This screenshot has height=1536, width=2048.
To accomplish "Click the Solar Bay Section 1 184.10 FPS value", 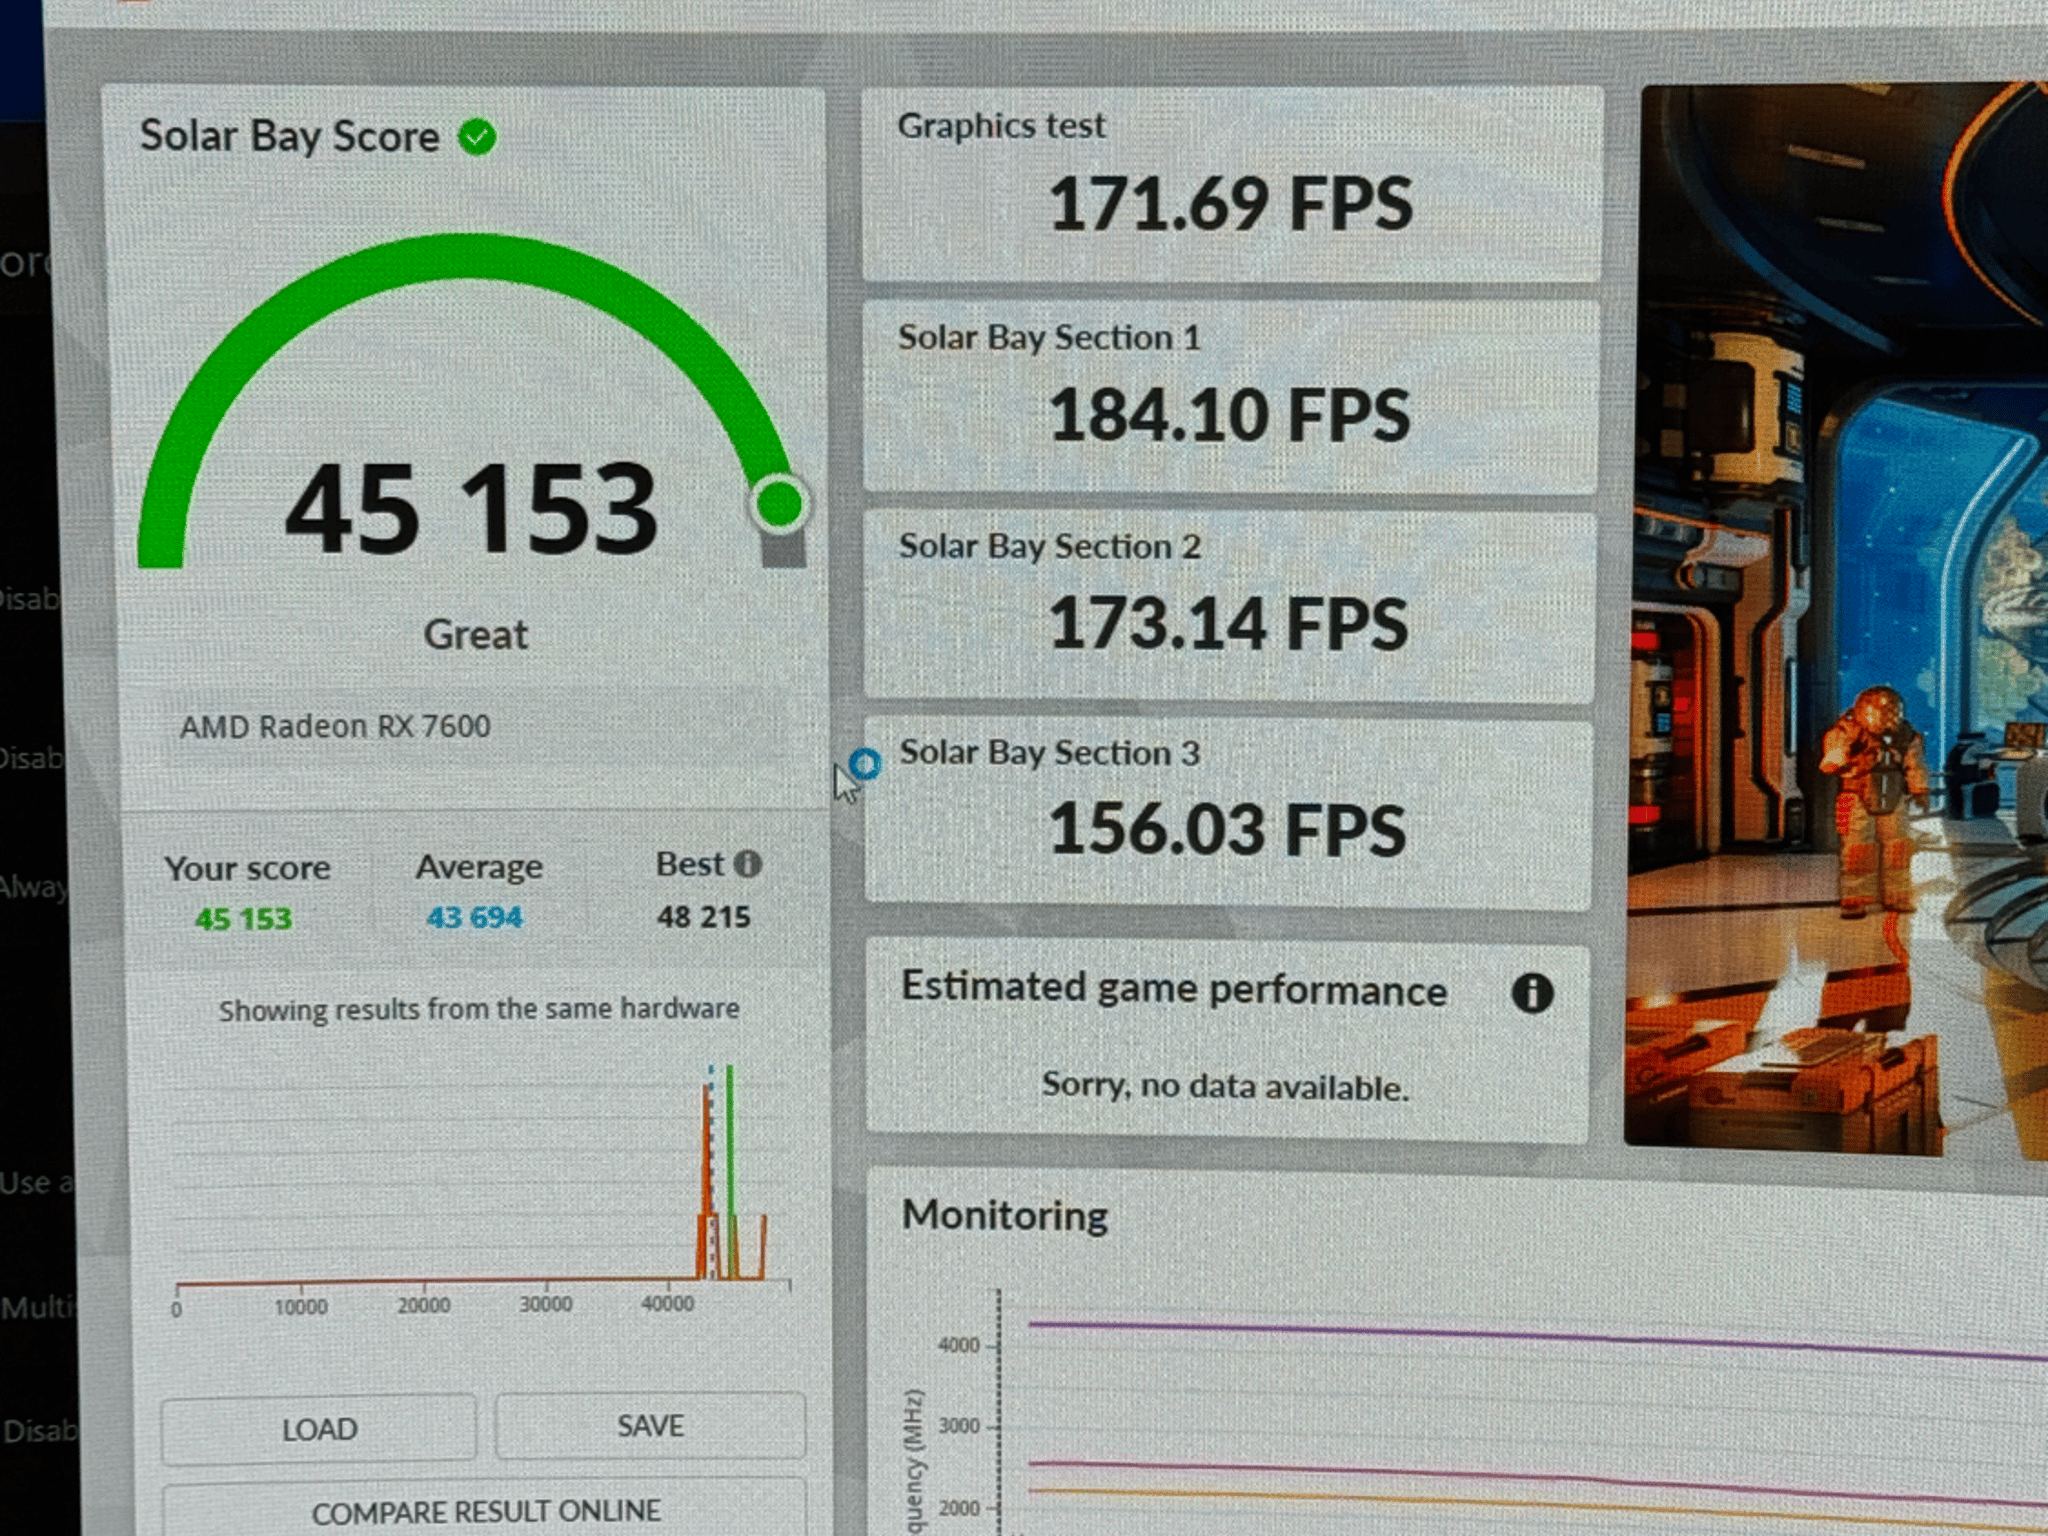I will pyautogui.click(x=1229, y=415).
